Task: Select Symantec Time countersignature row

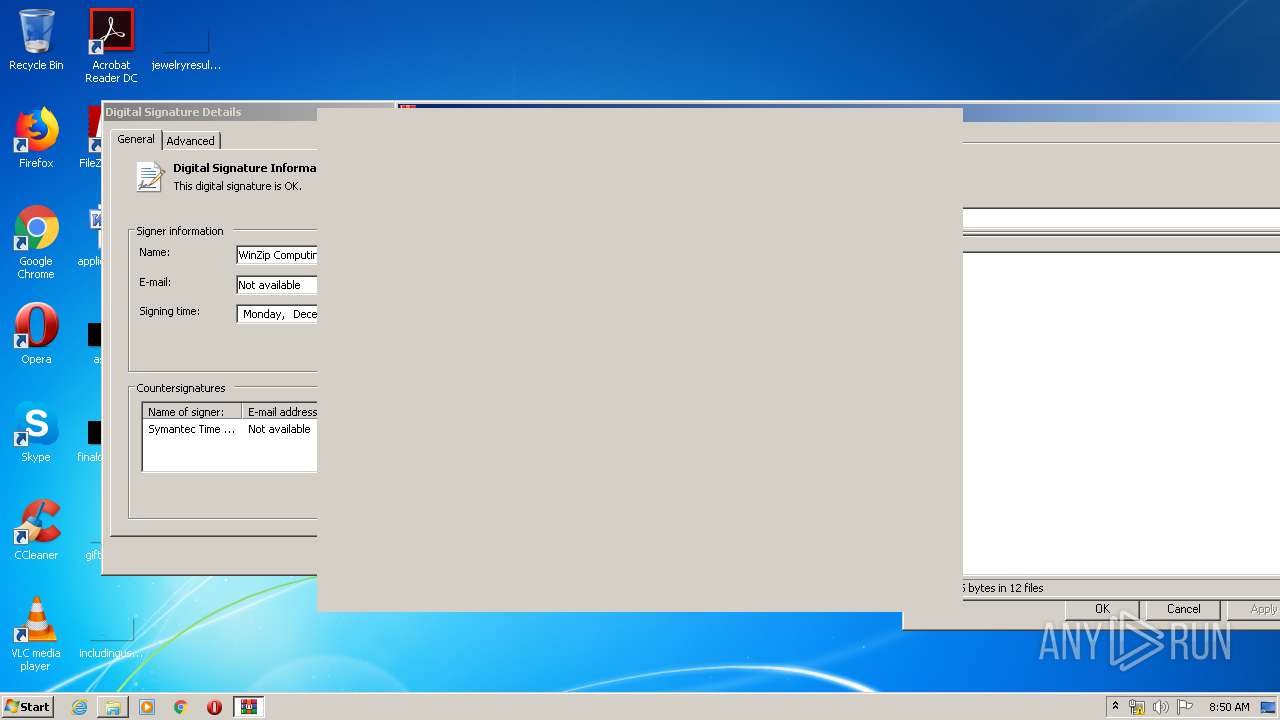Action: click(230, 429)
